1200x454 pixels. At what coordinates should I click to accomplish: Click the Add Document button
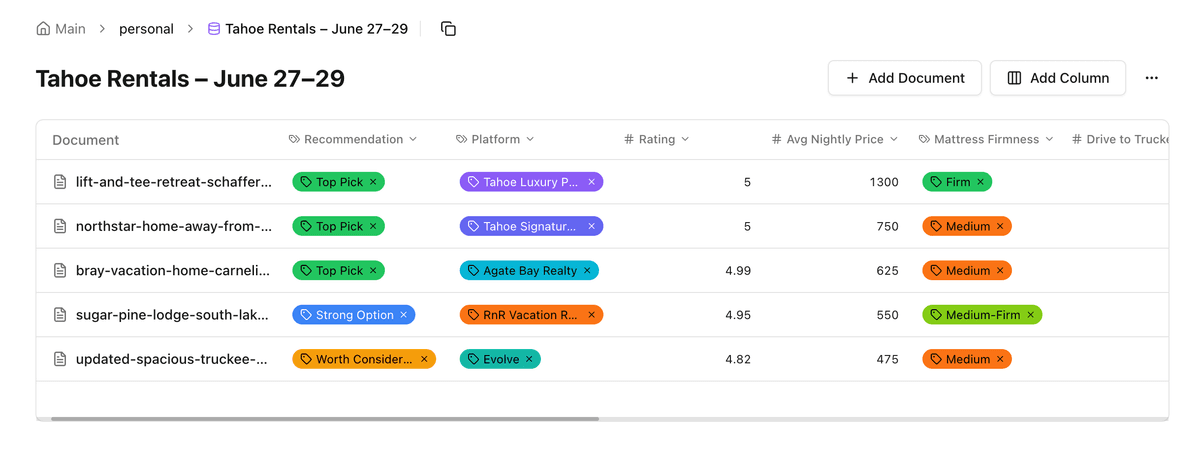(x=904, y=78)
